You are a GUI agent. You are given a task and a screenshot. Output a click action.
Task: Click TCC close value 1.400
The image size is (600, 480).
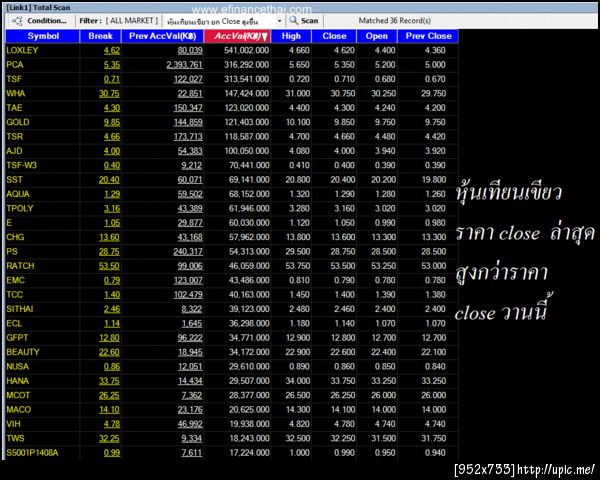point(344,295)
